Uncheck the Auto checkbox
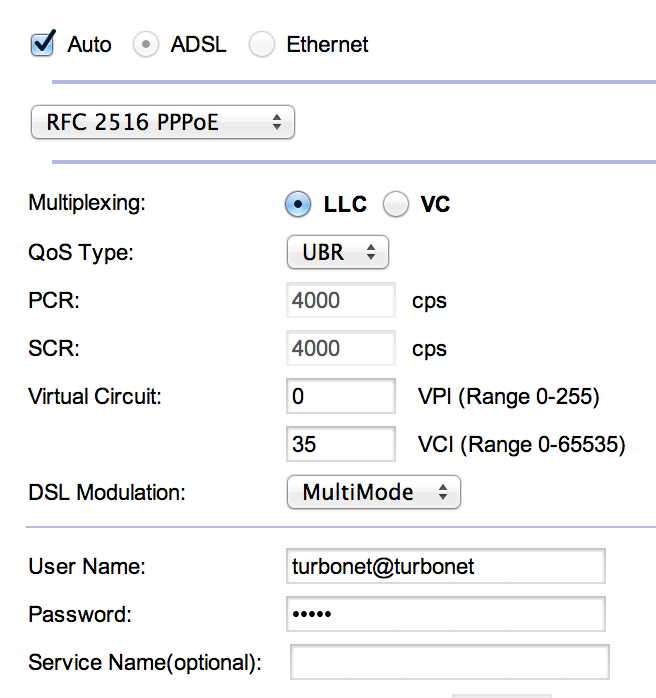Screen dimensions: 656x698 (43, 45)
